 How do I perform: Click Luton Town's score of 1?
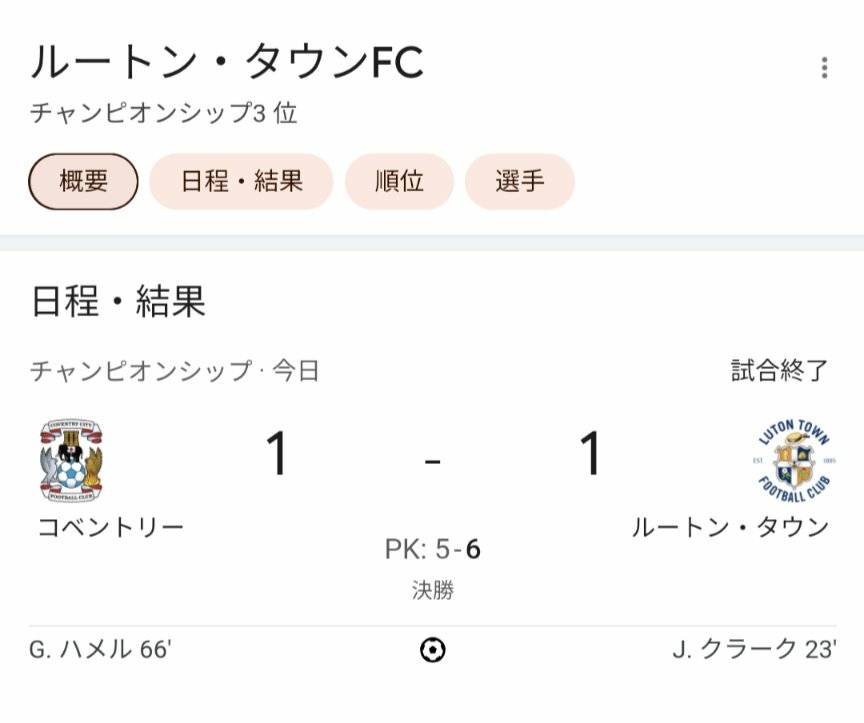pyautogui.click(x=590, y=453)
